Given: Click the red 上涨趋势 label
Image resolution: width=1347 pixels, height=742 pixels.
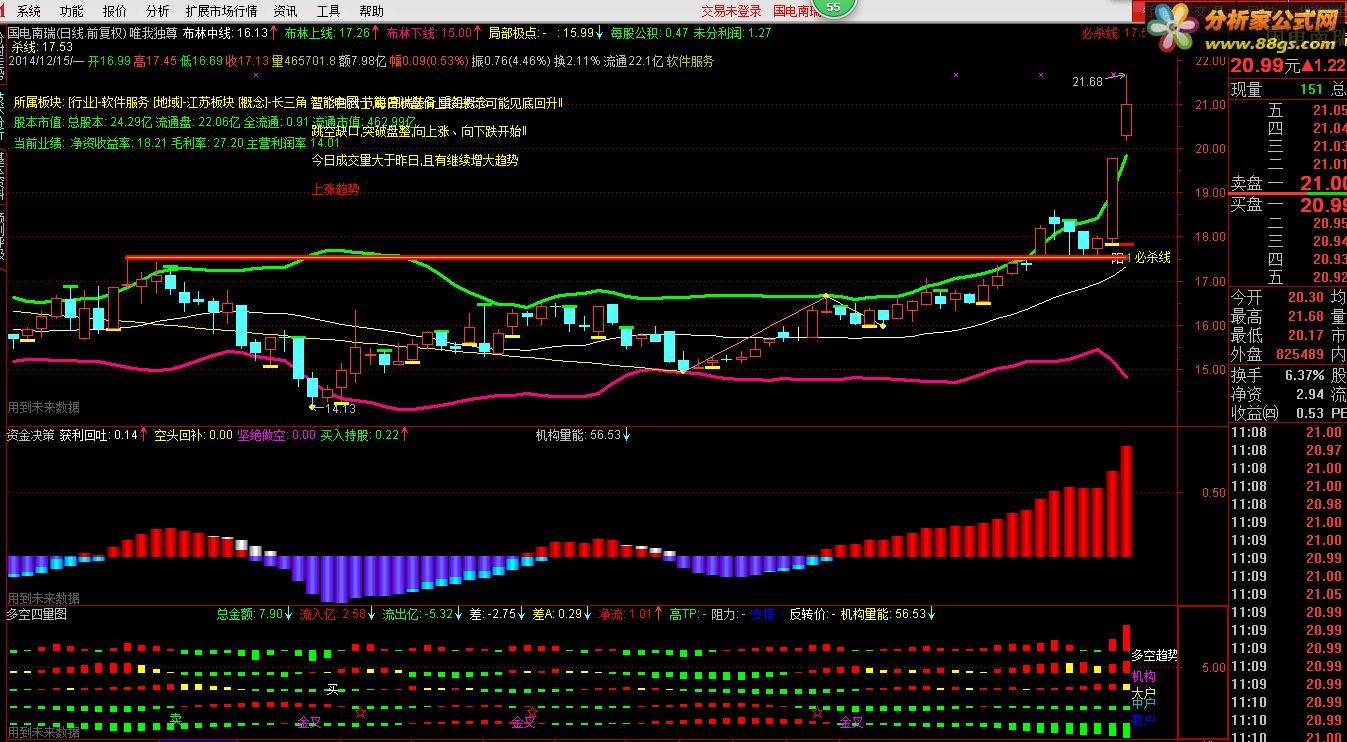Looking at the screenshot, I should click(335, 188).
